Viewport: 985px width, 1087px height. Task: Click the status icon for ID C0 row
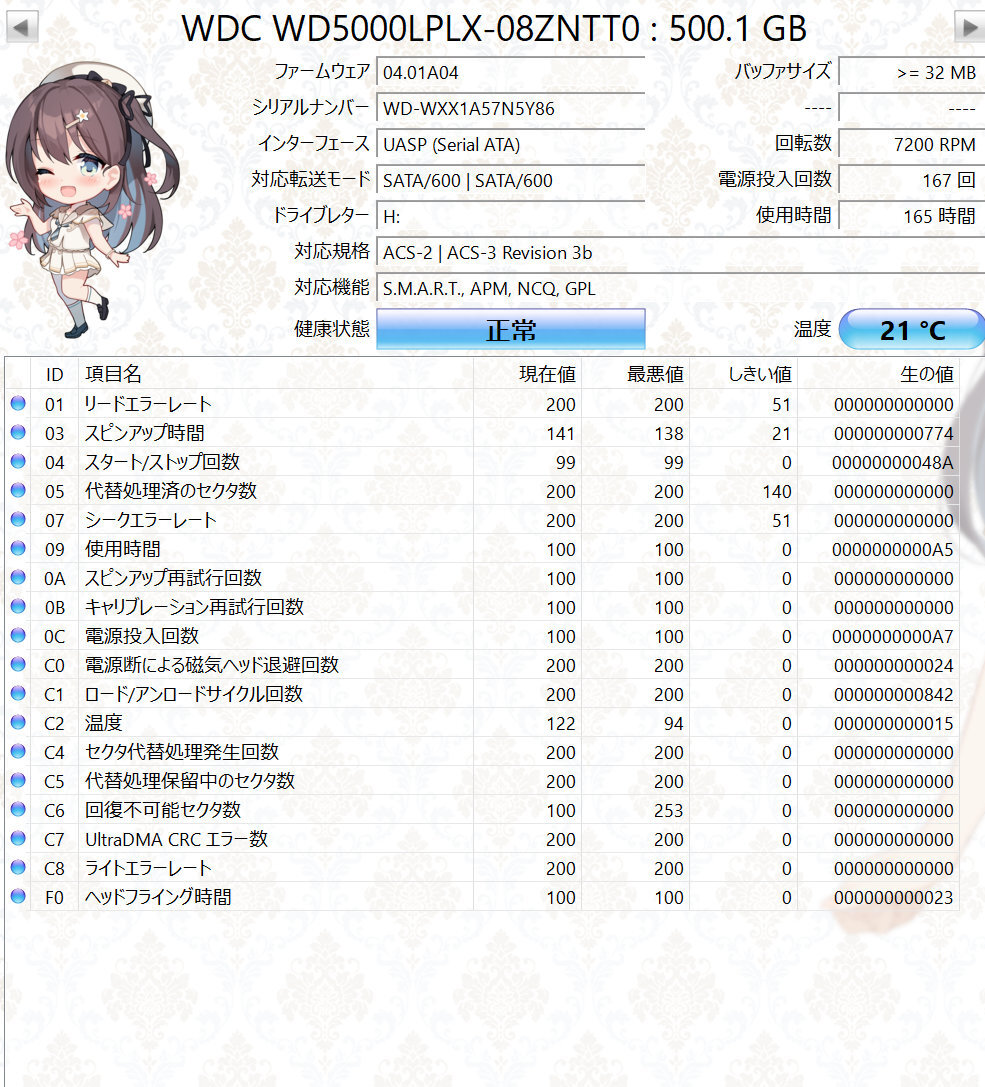tap(18, 665)
